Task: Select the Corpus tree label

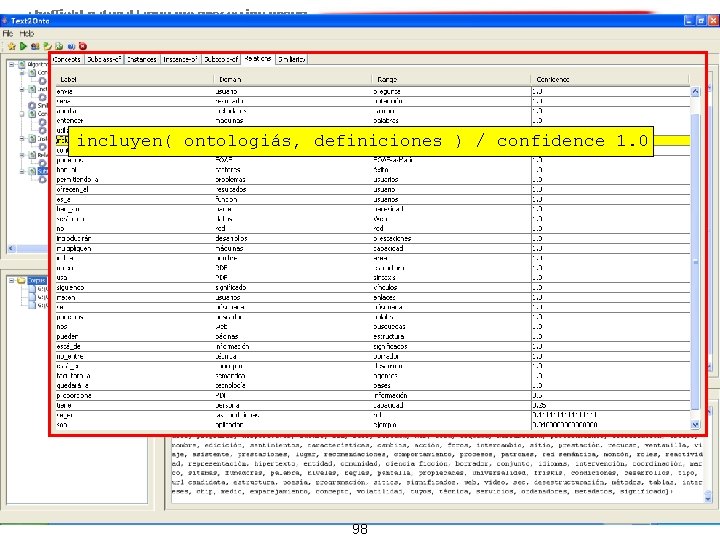Action: (37, 280)
